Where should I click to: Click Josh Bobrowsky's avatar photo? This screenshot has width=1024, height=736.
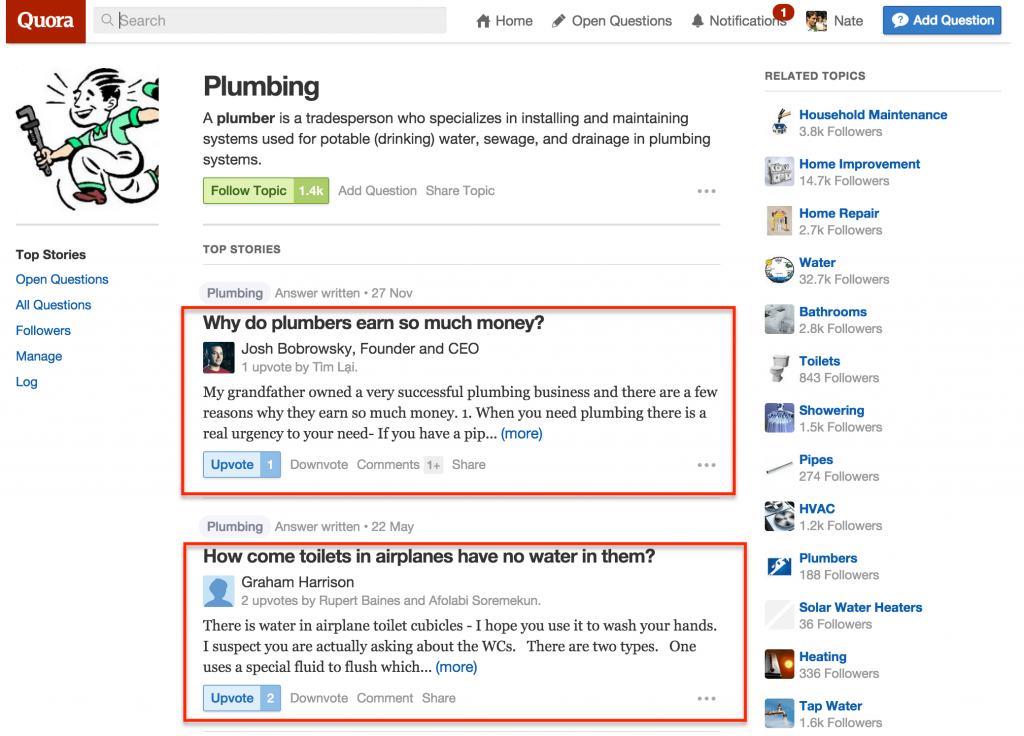point(219,357)
